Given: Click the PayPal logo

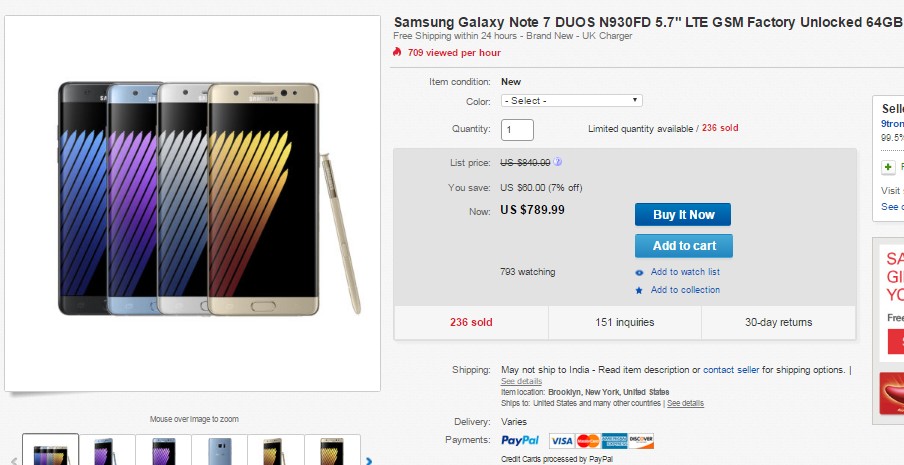Looking at the screenshot, I should (x=520, y=440).
